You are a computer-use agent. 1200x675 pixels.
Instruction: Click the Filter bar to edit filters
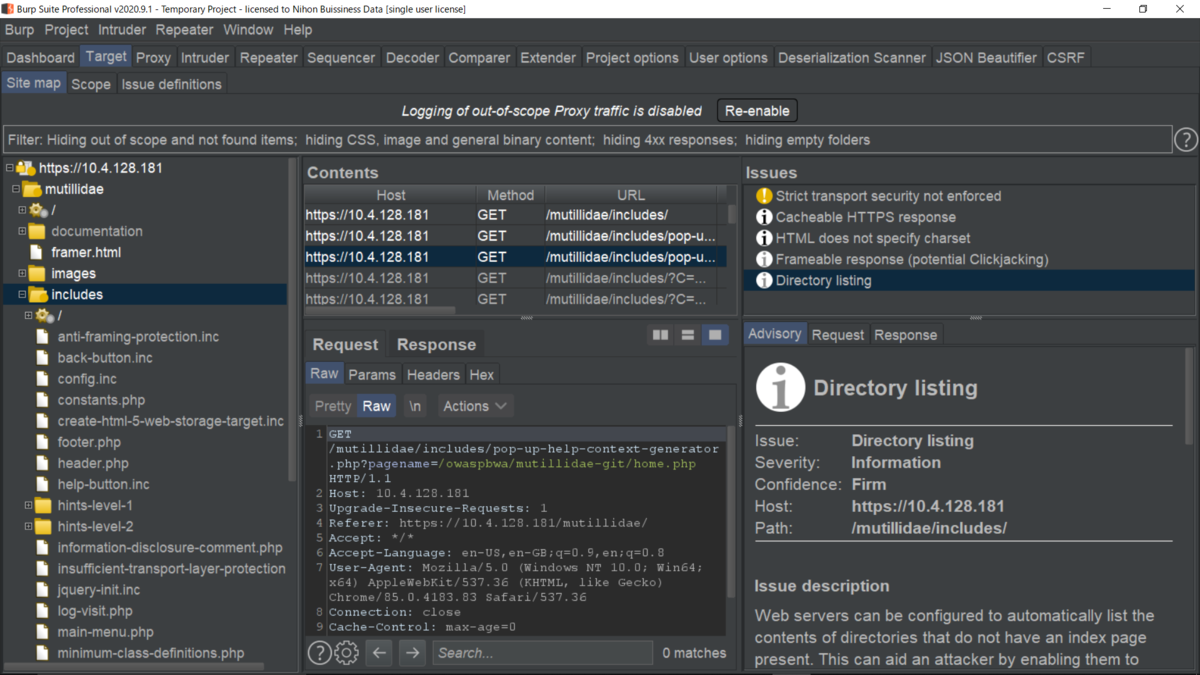(x=588, y=140)
